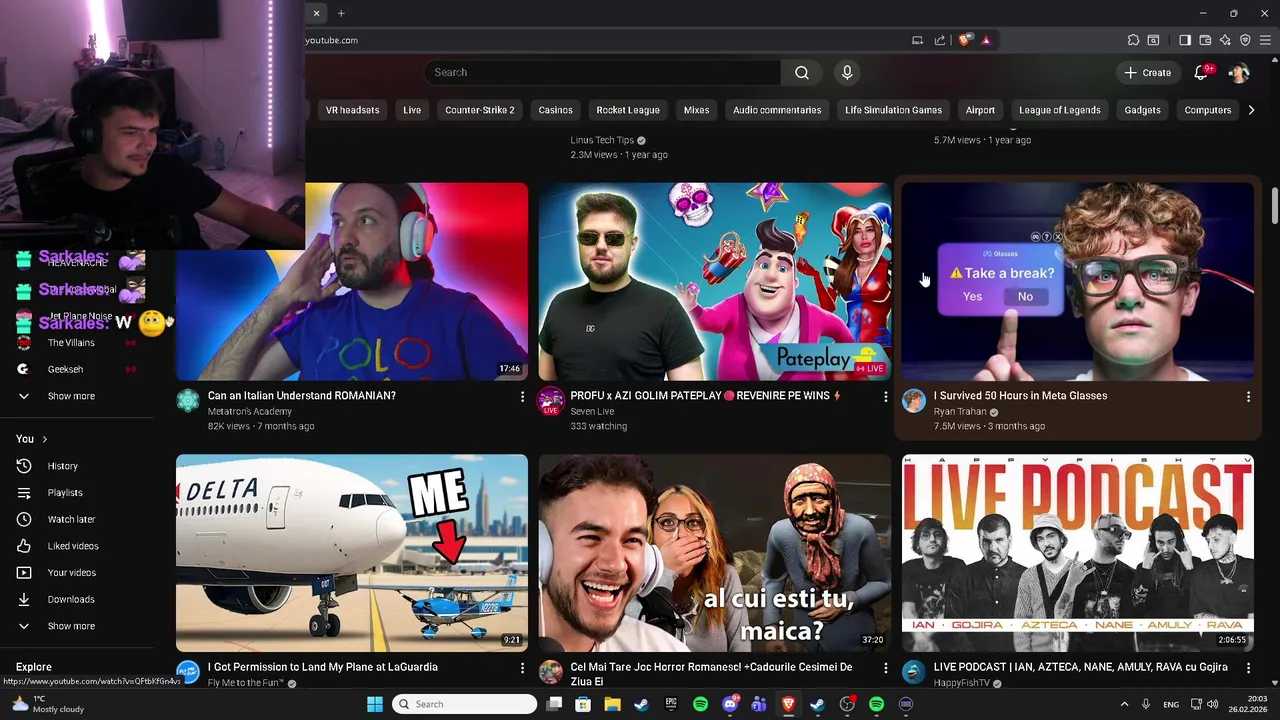Select the Counter-Strike 2 chip
The width and height of the screenshot is (1280, 720).
480,110
